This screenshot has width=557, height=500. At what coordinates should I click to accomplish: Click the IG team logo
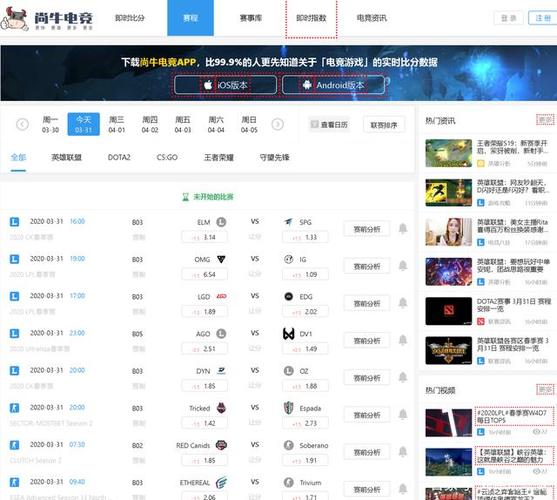288,259
